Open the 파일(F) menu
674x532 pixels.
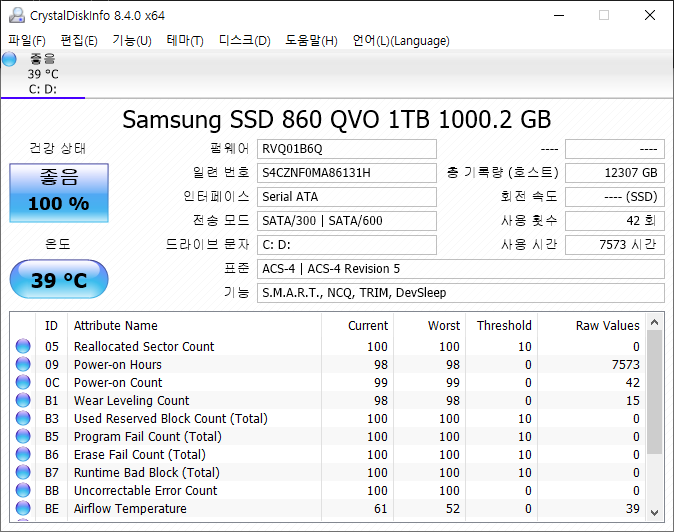point(27,40)
